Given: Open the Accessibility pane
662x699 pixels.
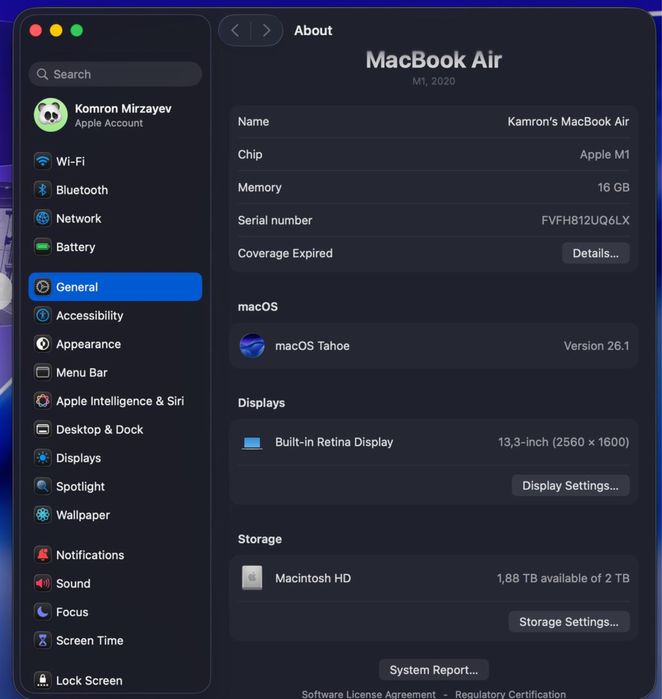Looking at the screenshot, I should pyautogui.click(x=115, y=315).
